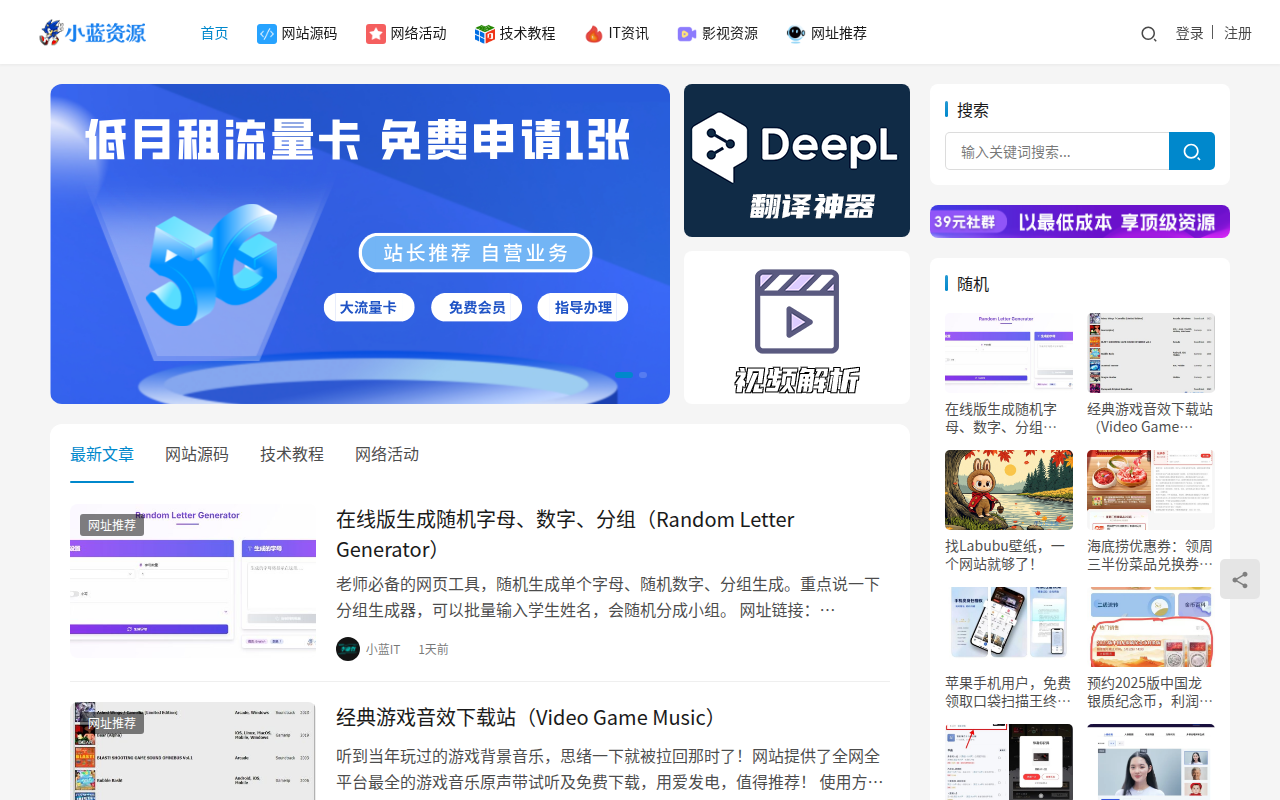Focus the 输入关键词搜索 input field
This screenshot has height=800, width=1280.
pyautogui.click(x=1057, y=151)
